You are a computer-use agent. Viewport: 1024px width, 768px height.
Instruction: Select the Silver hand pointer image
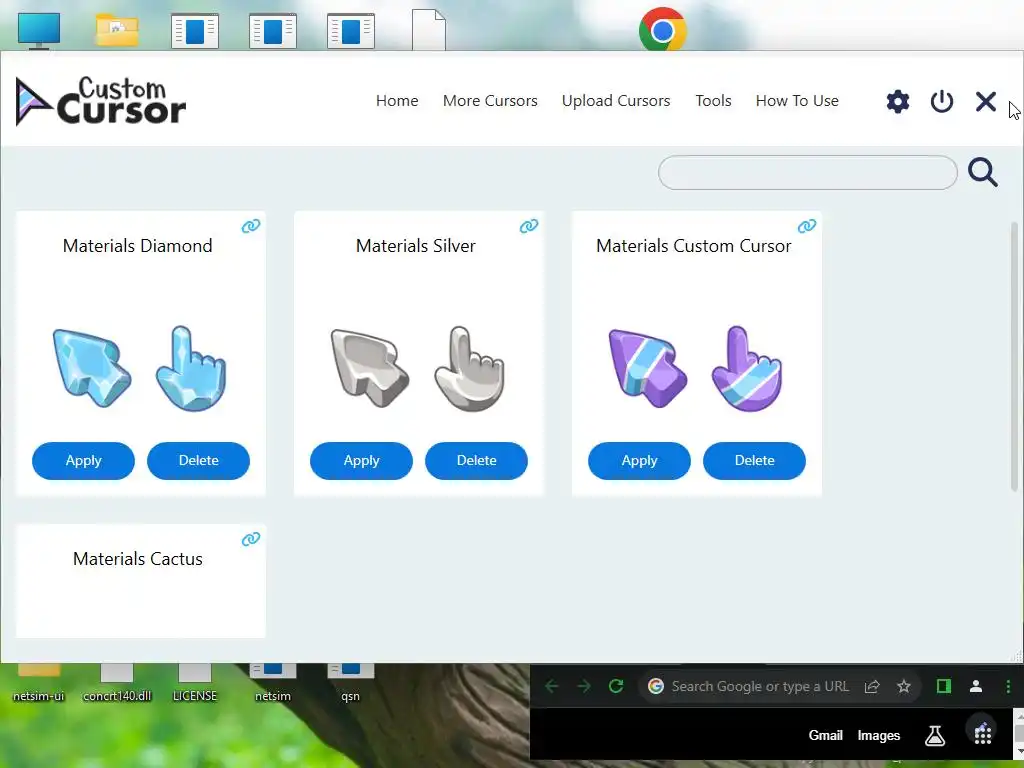[x=469, y=368]
